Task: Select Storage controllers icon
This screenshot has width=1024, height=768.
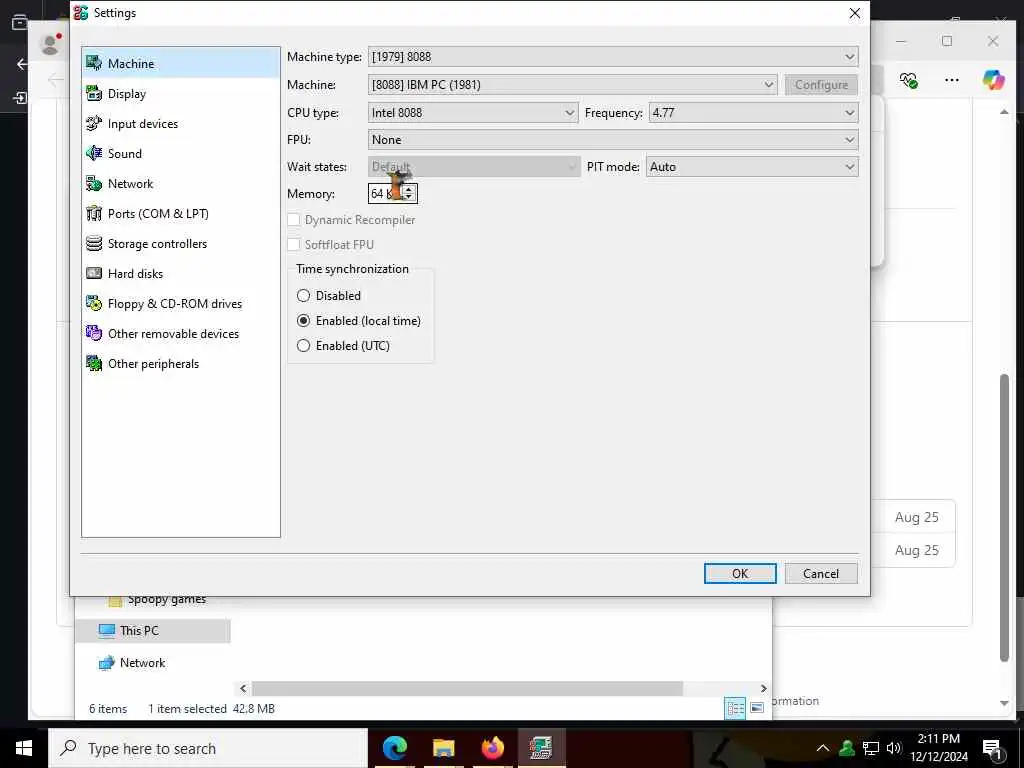Action: [94, 244]
